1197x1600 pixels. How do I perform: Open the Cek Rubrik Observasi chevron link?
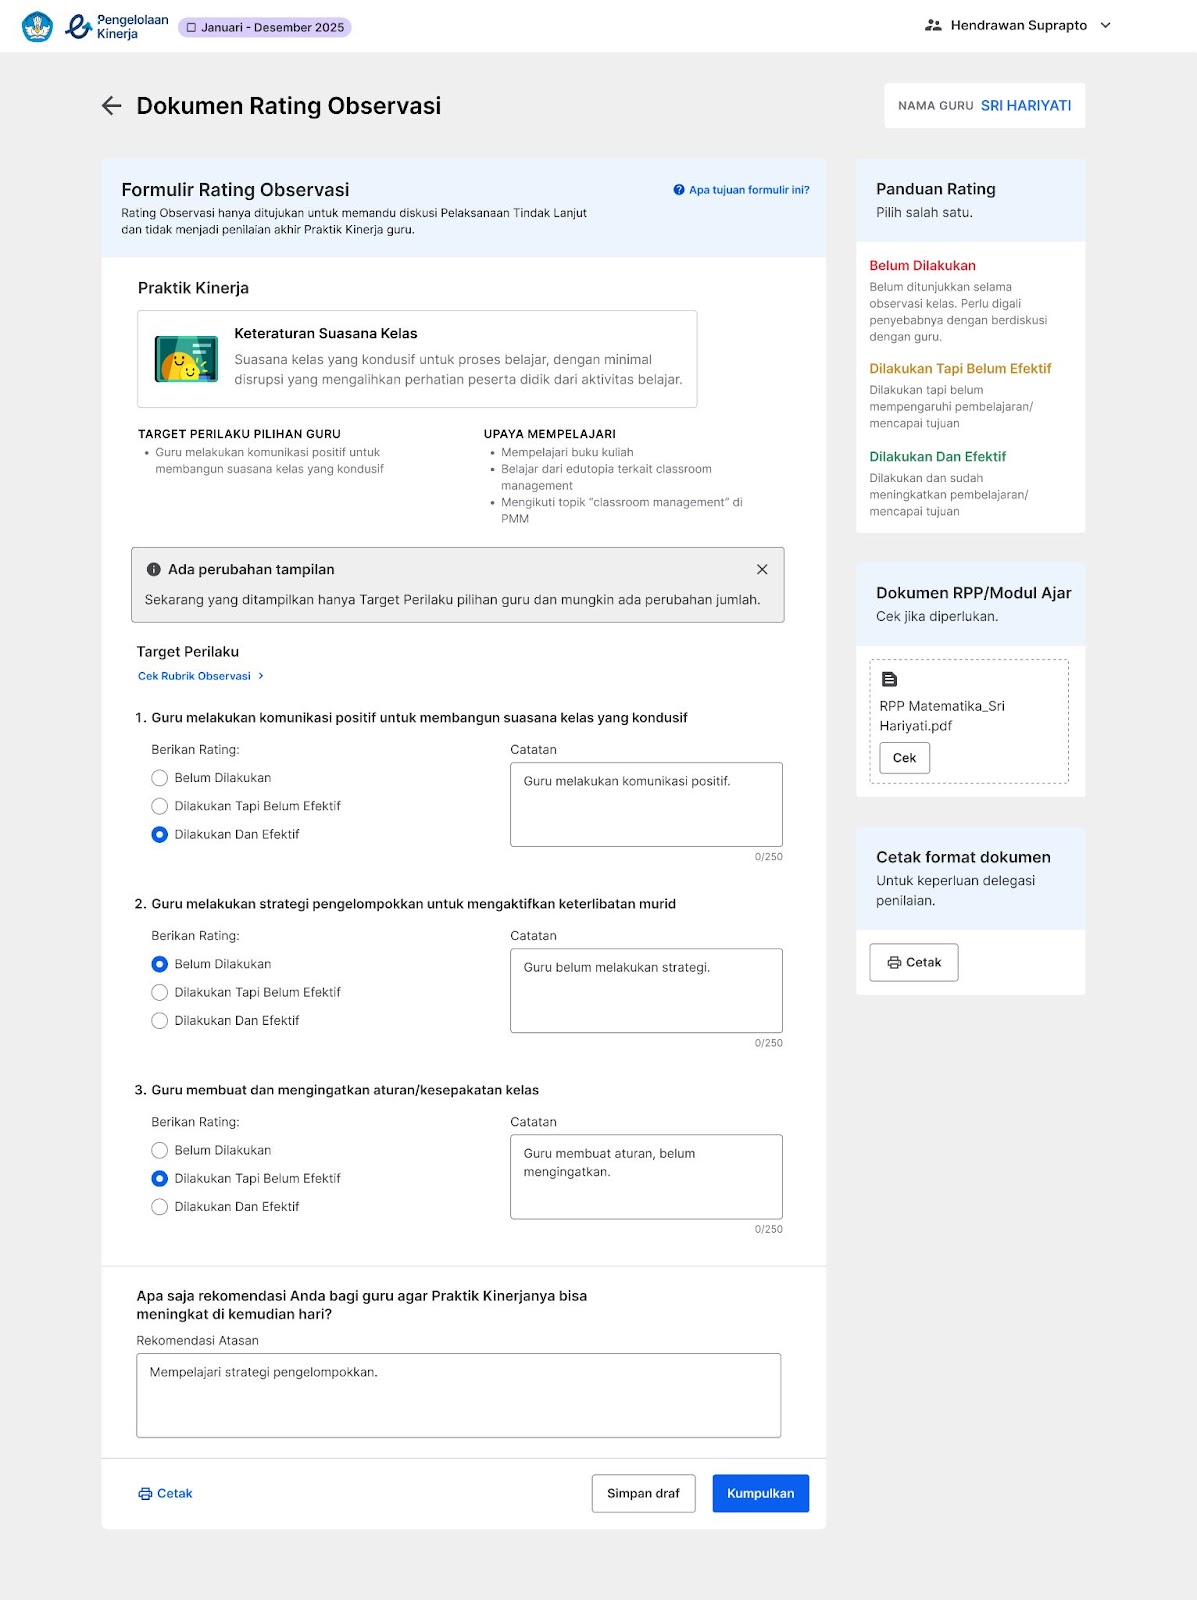[201, 676]
